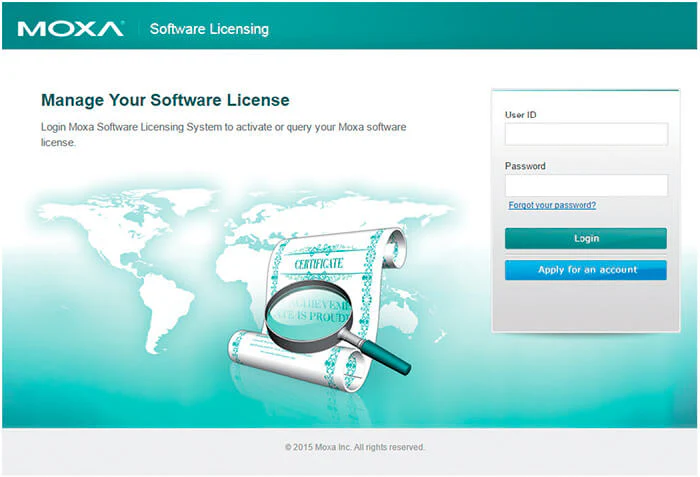700x477 pixels.
Task: Click the CERTIFICATE title on the scroll
Action: point(319,264)
